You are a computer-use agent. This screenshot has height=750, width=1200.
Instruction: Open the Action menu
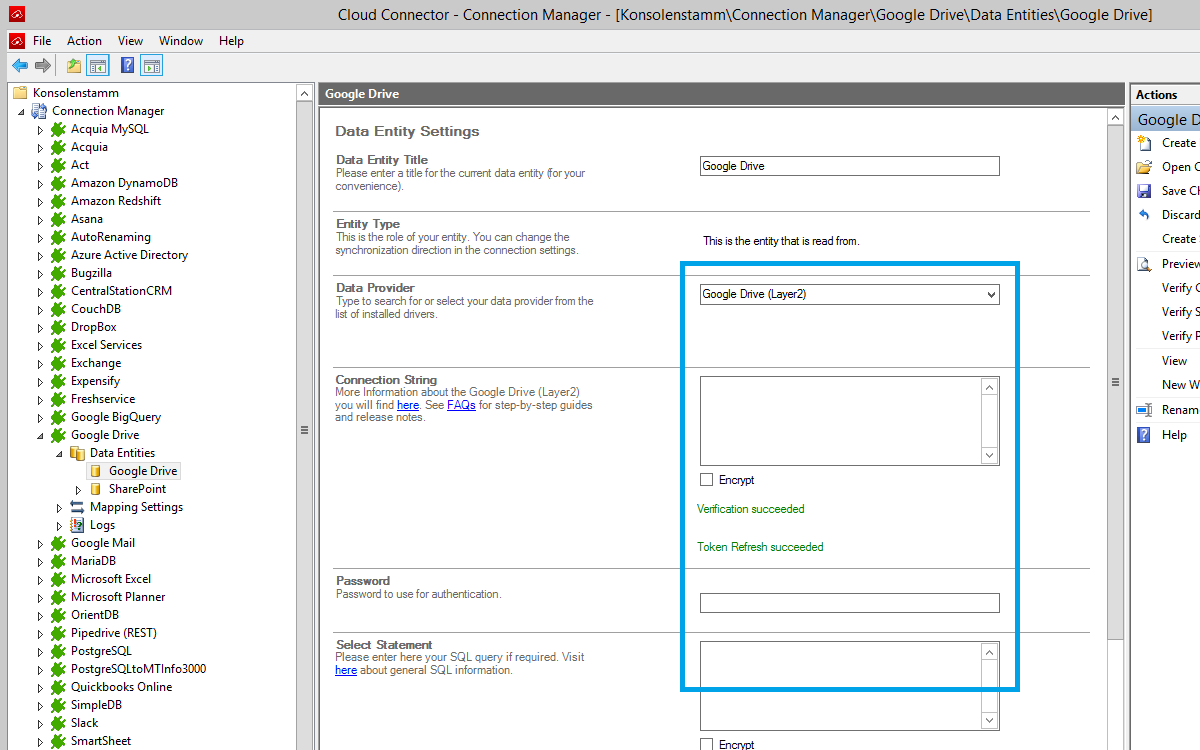[84, 41]
